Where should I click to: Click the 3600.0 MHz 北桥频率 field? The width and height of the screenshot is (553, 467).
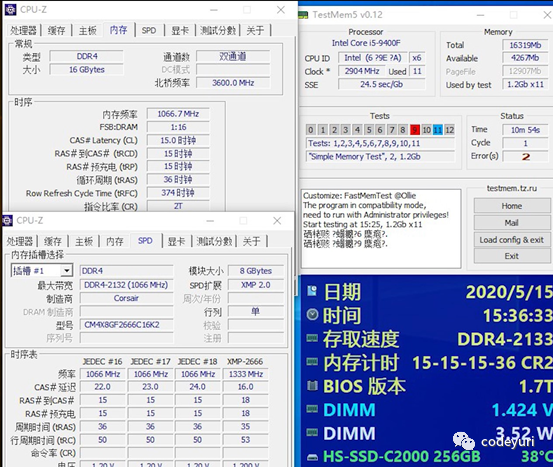[x=233, y=83]
